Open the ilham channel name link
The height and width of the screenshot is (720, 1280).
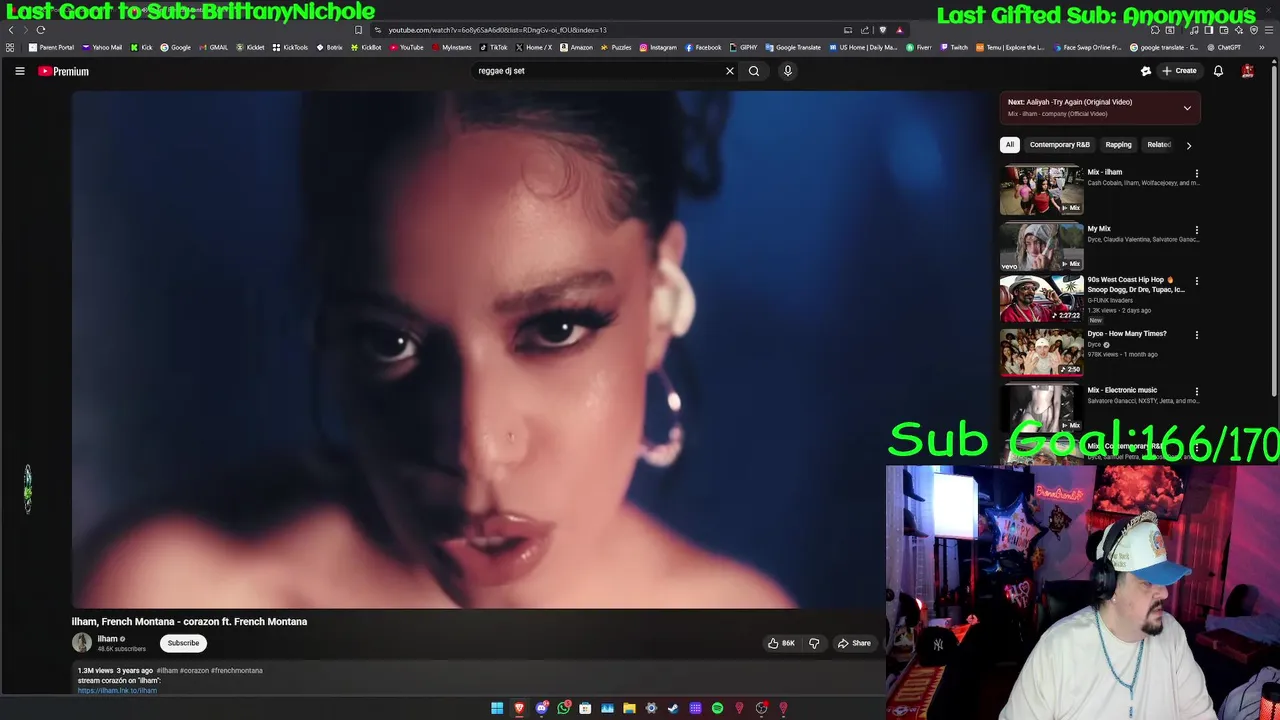point(107,639)
